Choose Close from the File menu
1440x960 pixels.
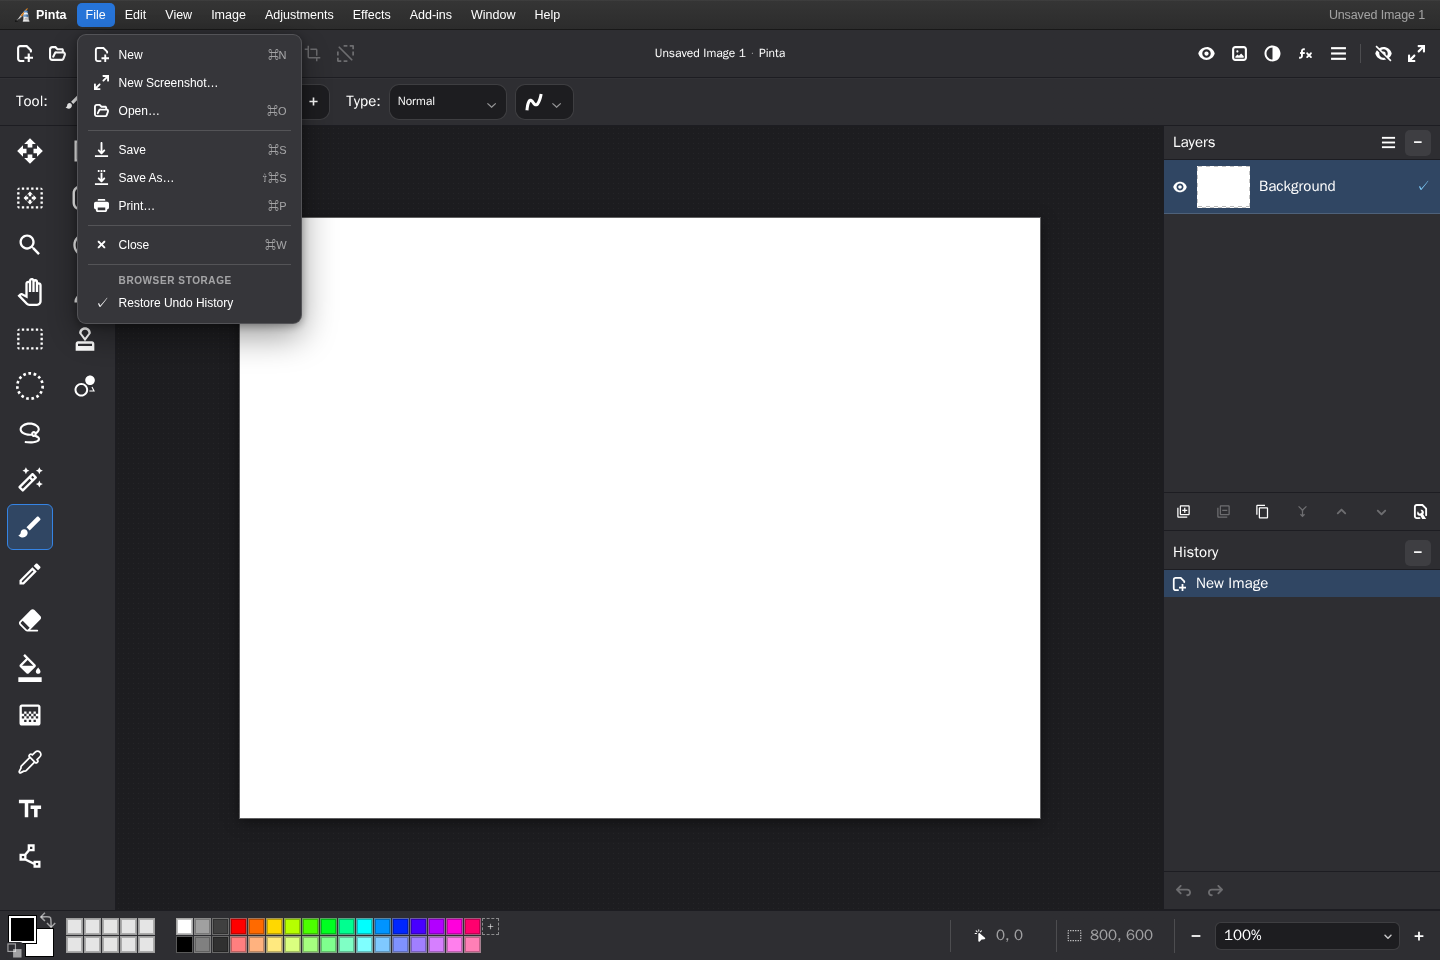click(189, 245)
